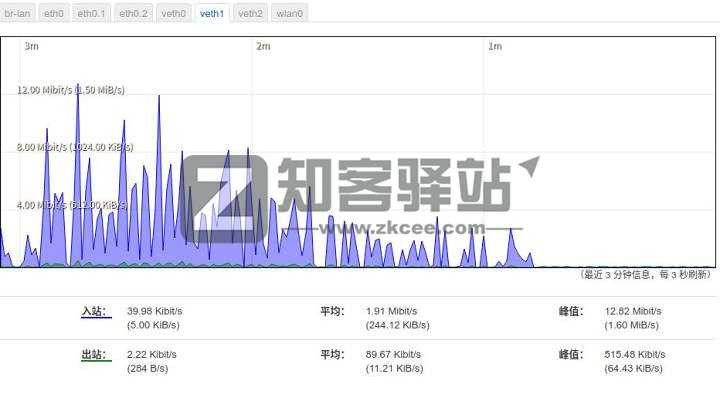Switch to the eth0.2 tab
Image resolution: width=720 pixels, height=398 pixels.
(x=134, y=13)
